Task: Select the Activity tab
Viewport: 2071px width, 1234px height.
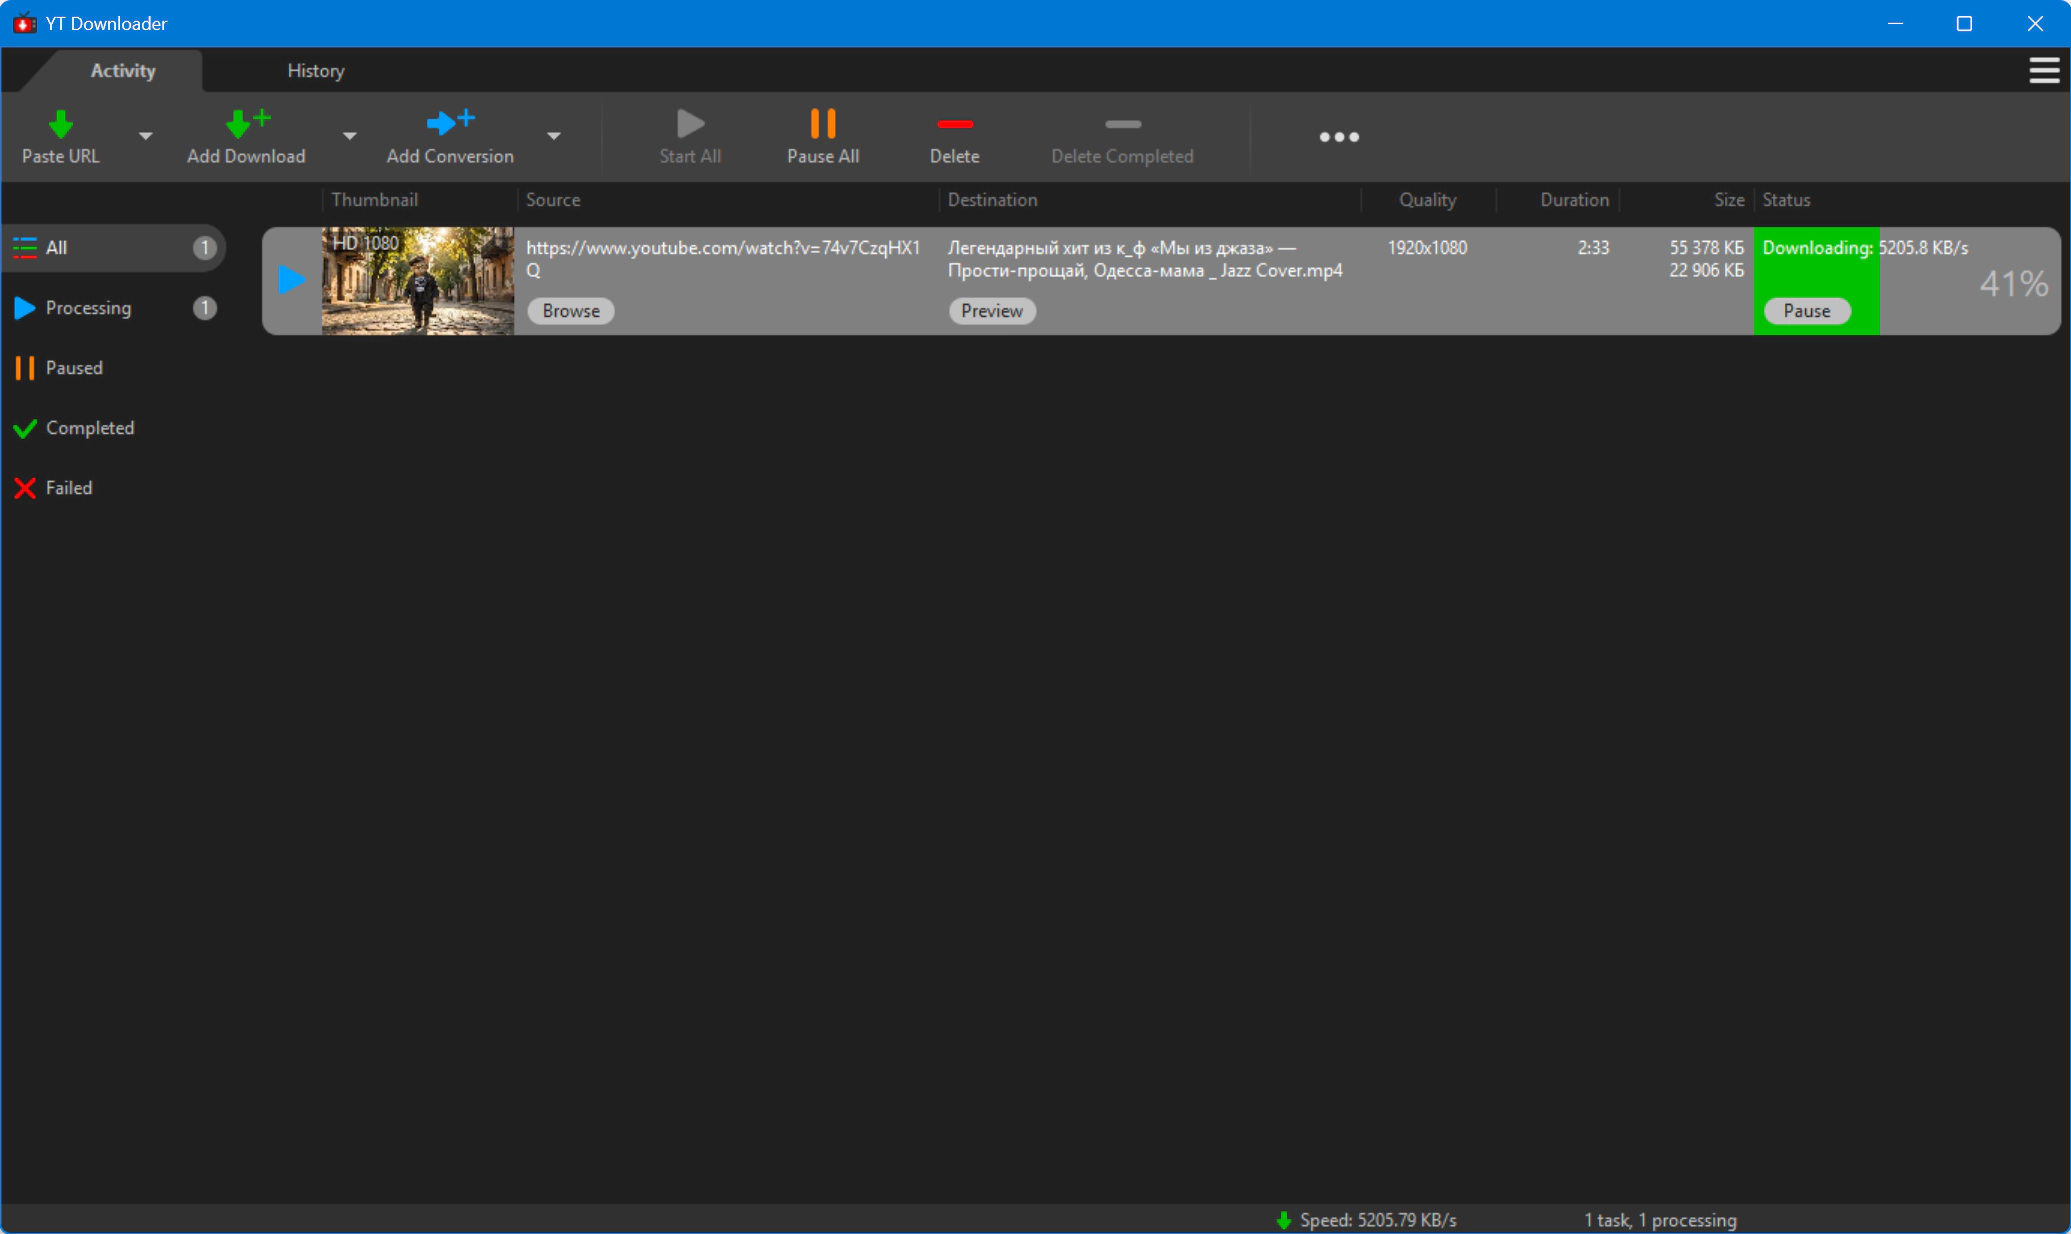Action: pyautogui.click(x=123, y=71)
